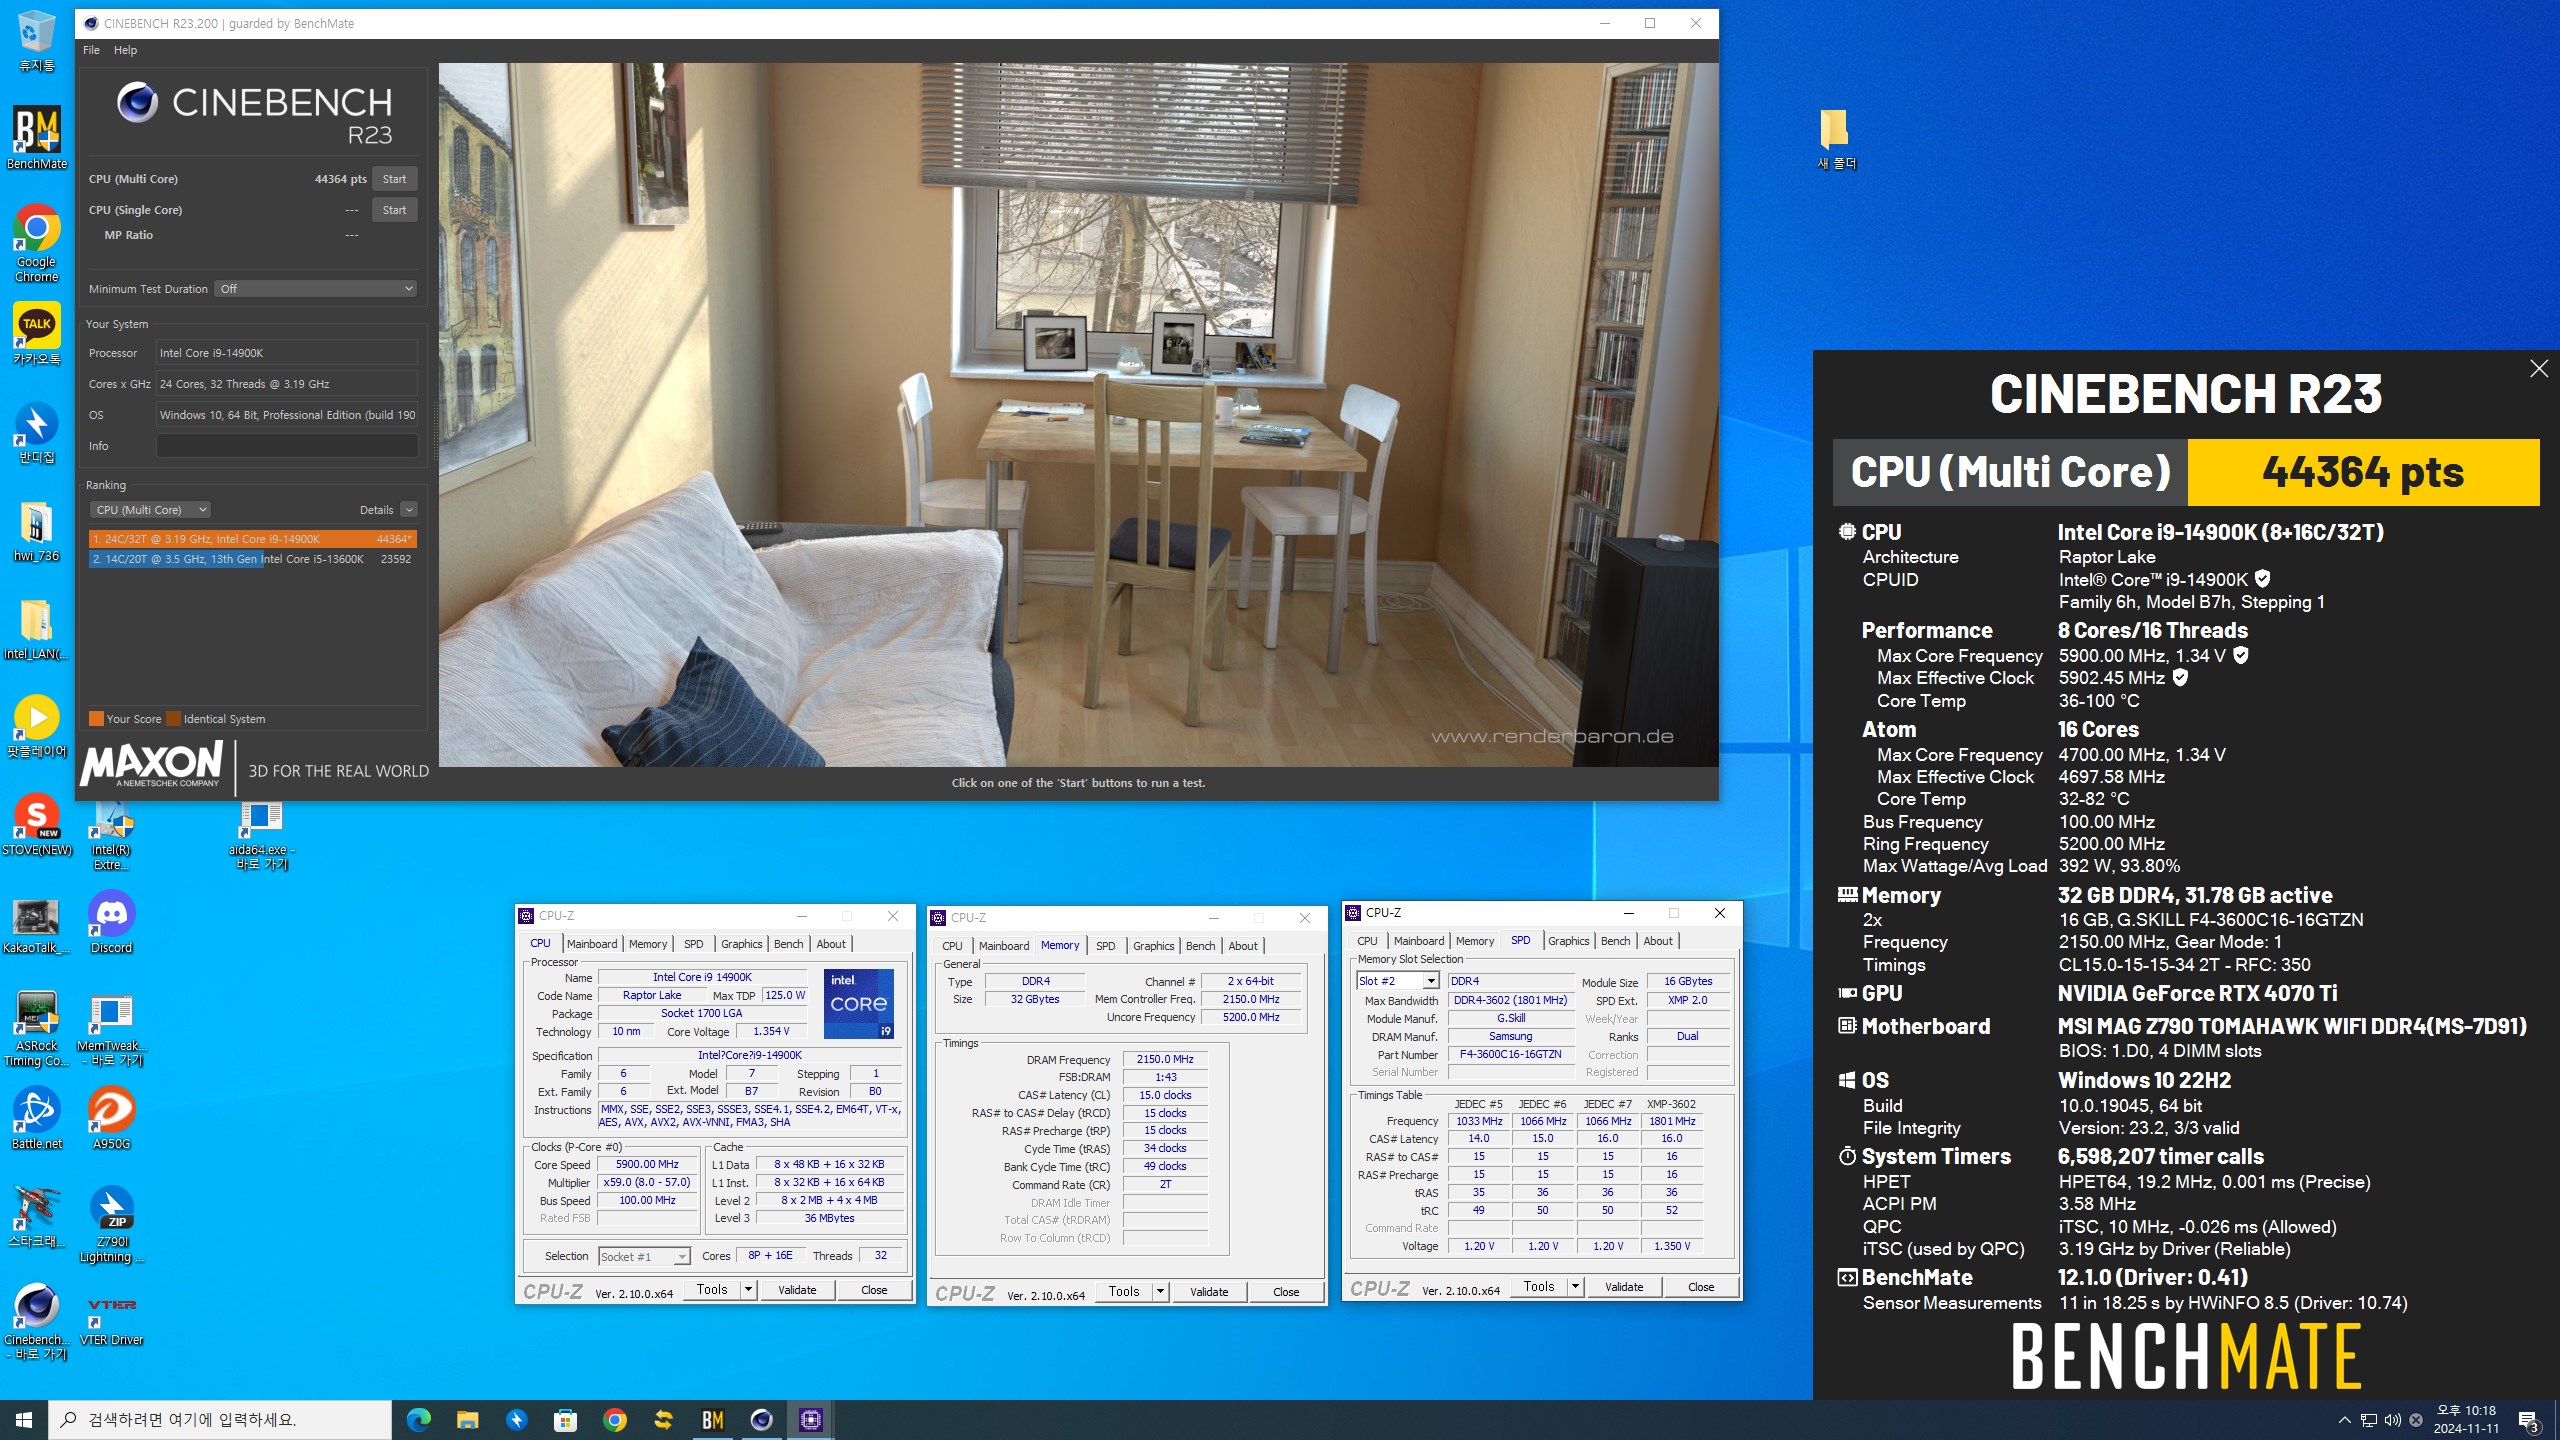2560x1440 pixels.
Task: Open the File menu in Cinebench
Action: pyautogui.click(x=91, y=50)
